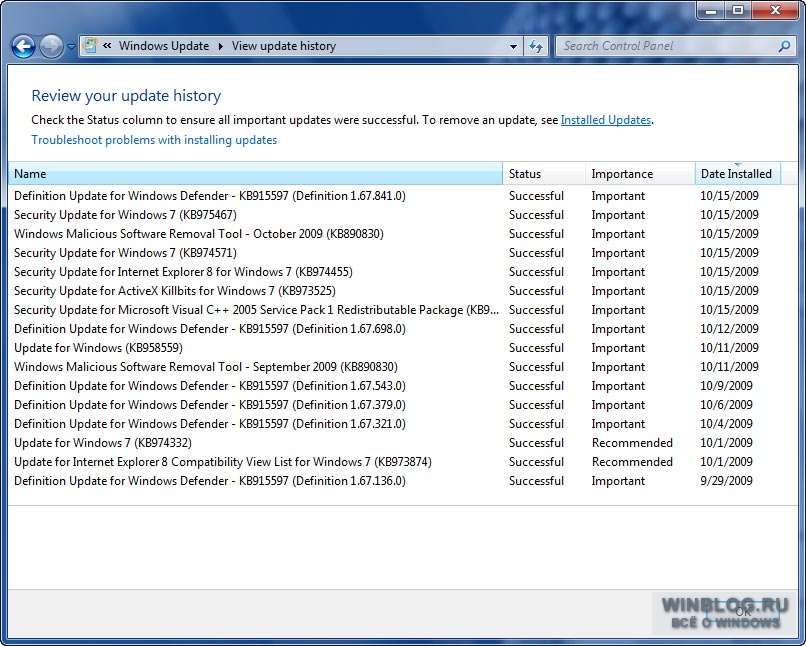The image size is (806, 646).
Task: Click the search magnifier icon
Action: [x=784, y=46]
